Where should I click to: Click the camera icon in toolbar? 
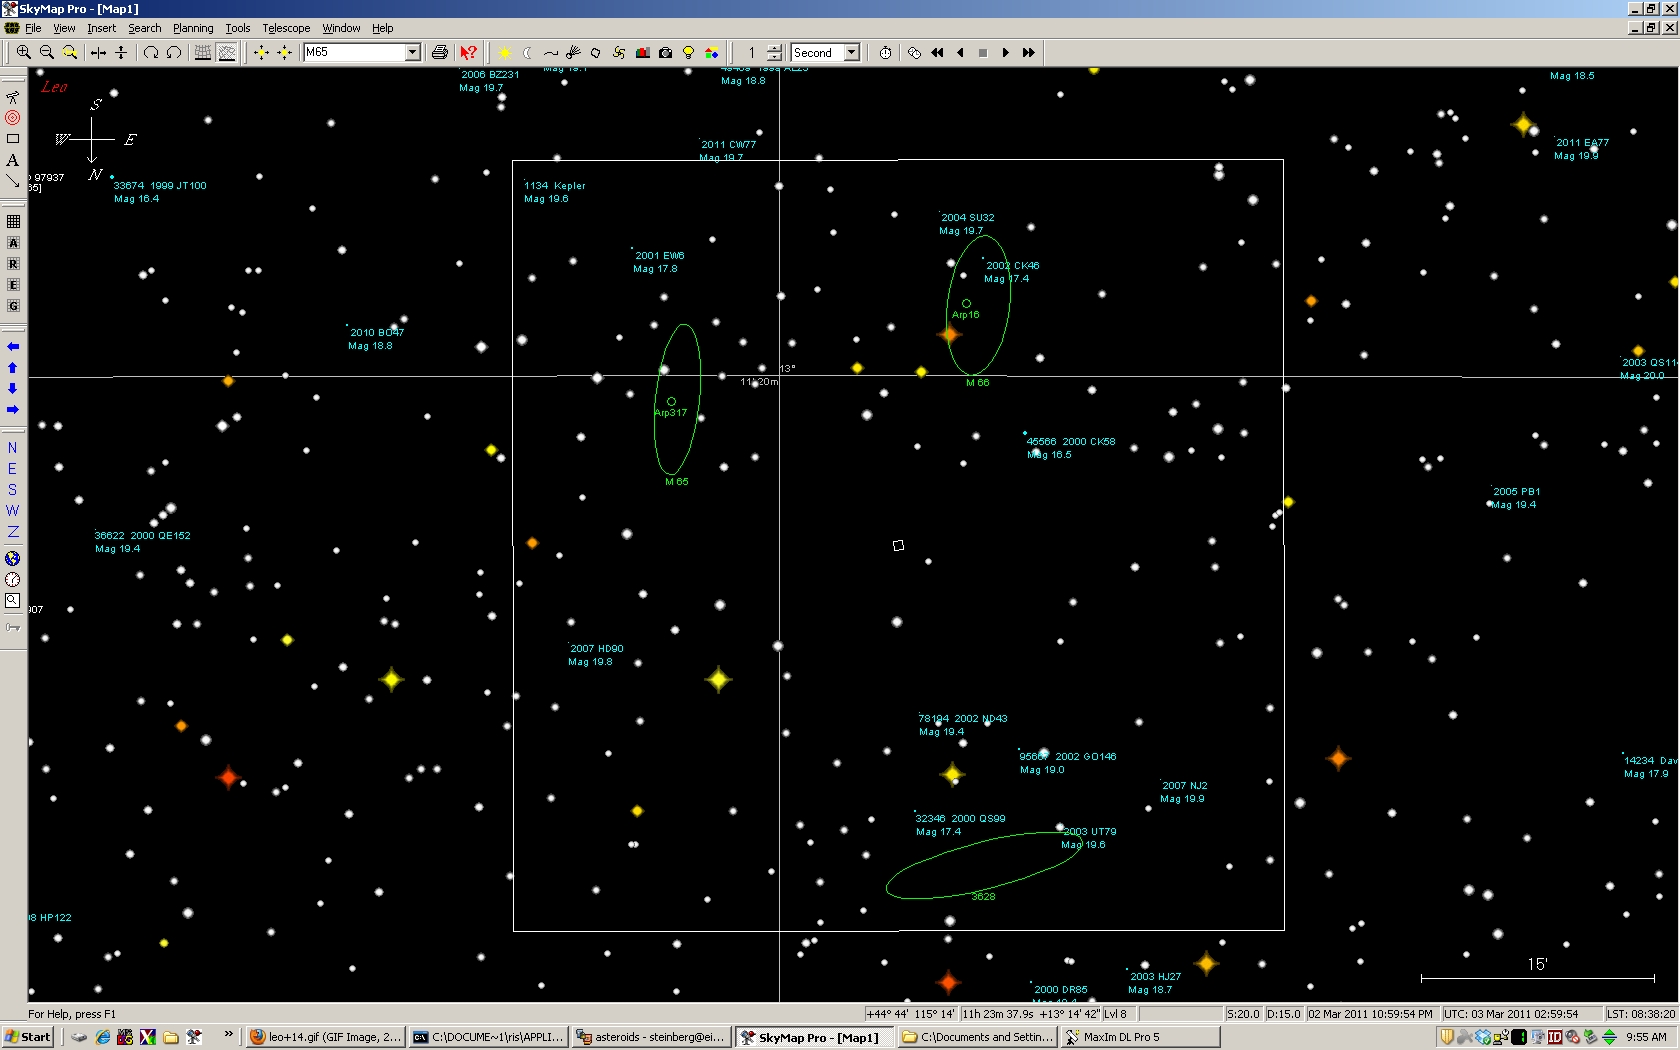[665, 52]
